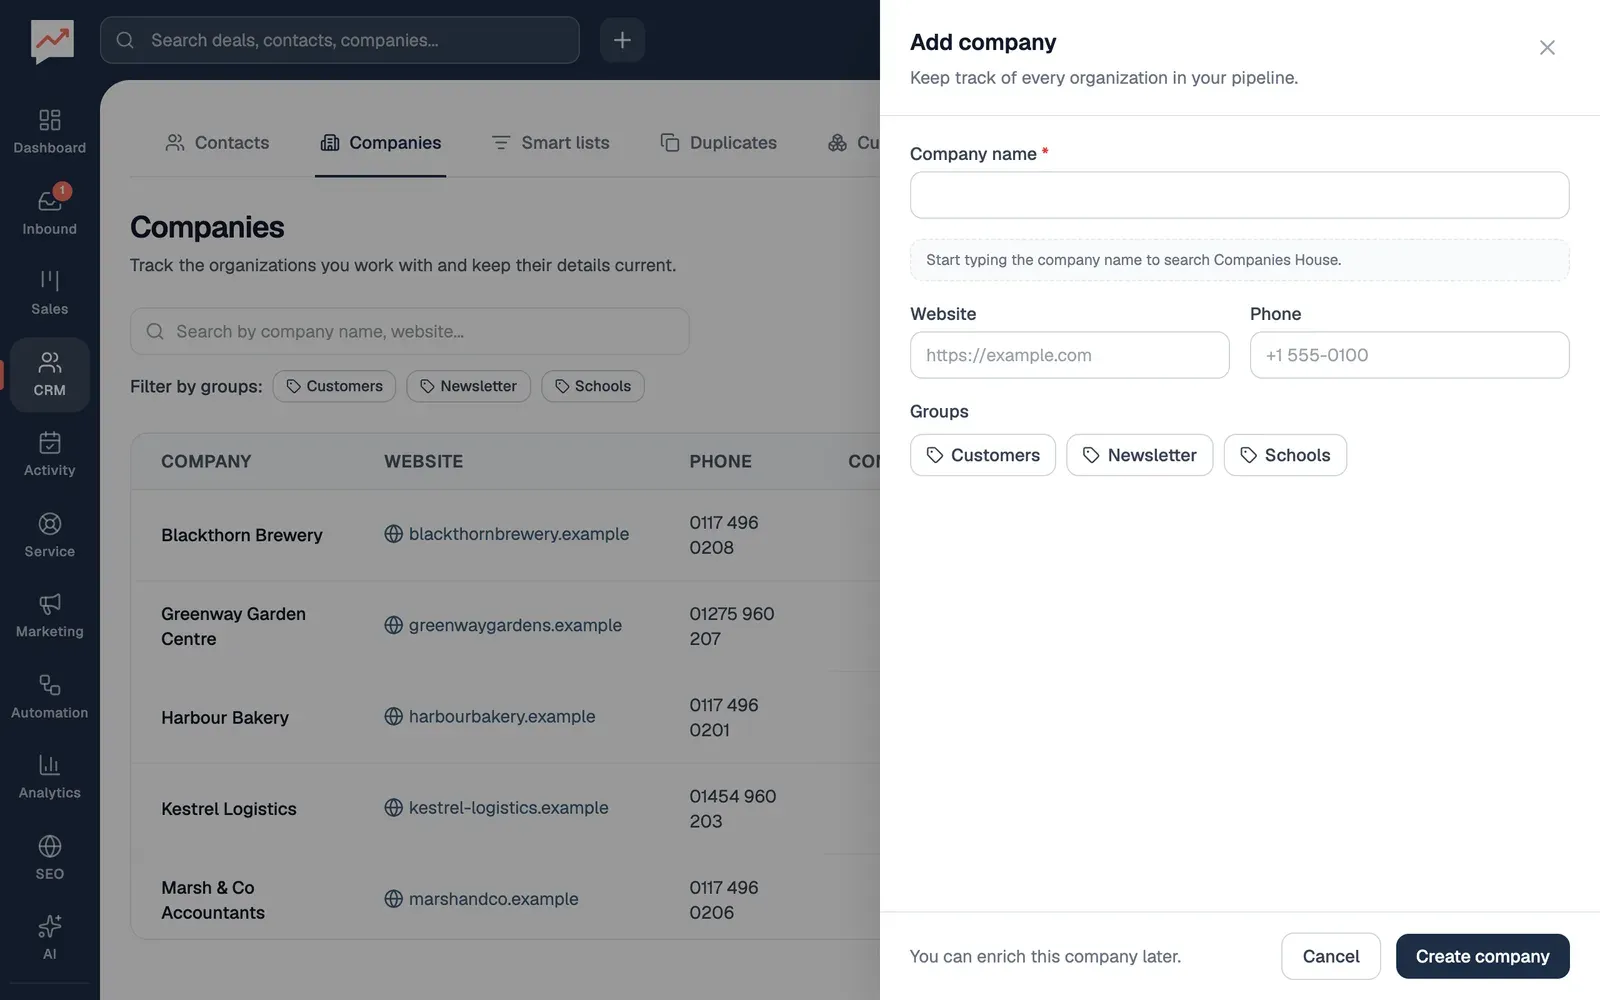Viewport: 1600px width, 1000px height.
Task: Switch to the Contacts tab
Action: point(217,143)
